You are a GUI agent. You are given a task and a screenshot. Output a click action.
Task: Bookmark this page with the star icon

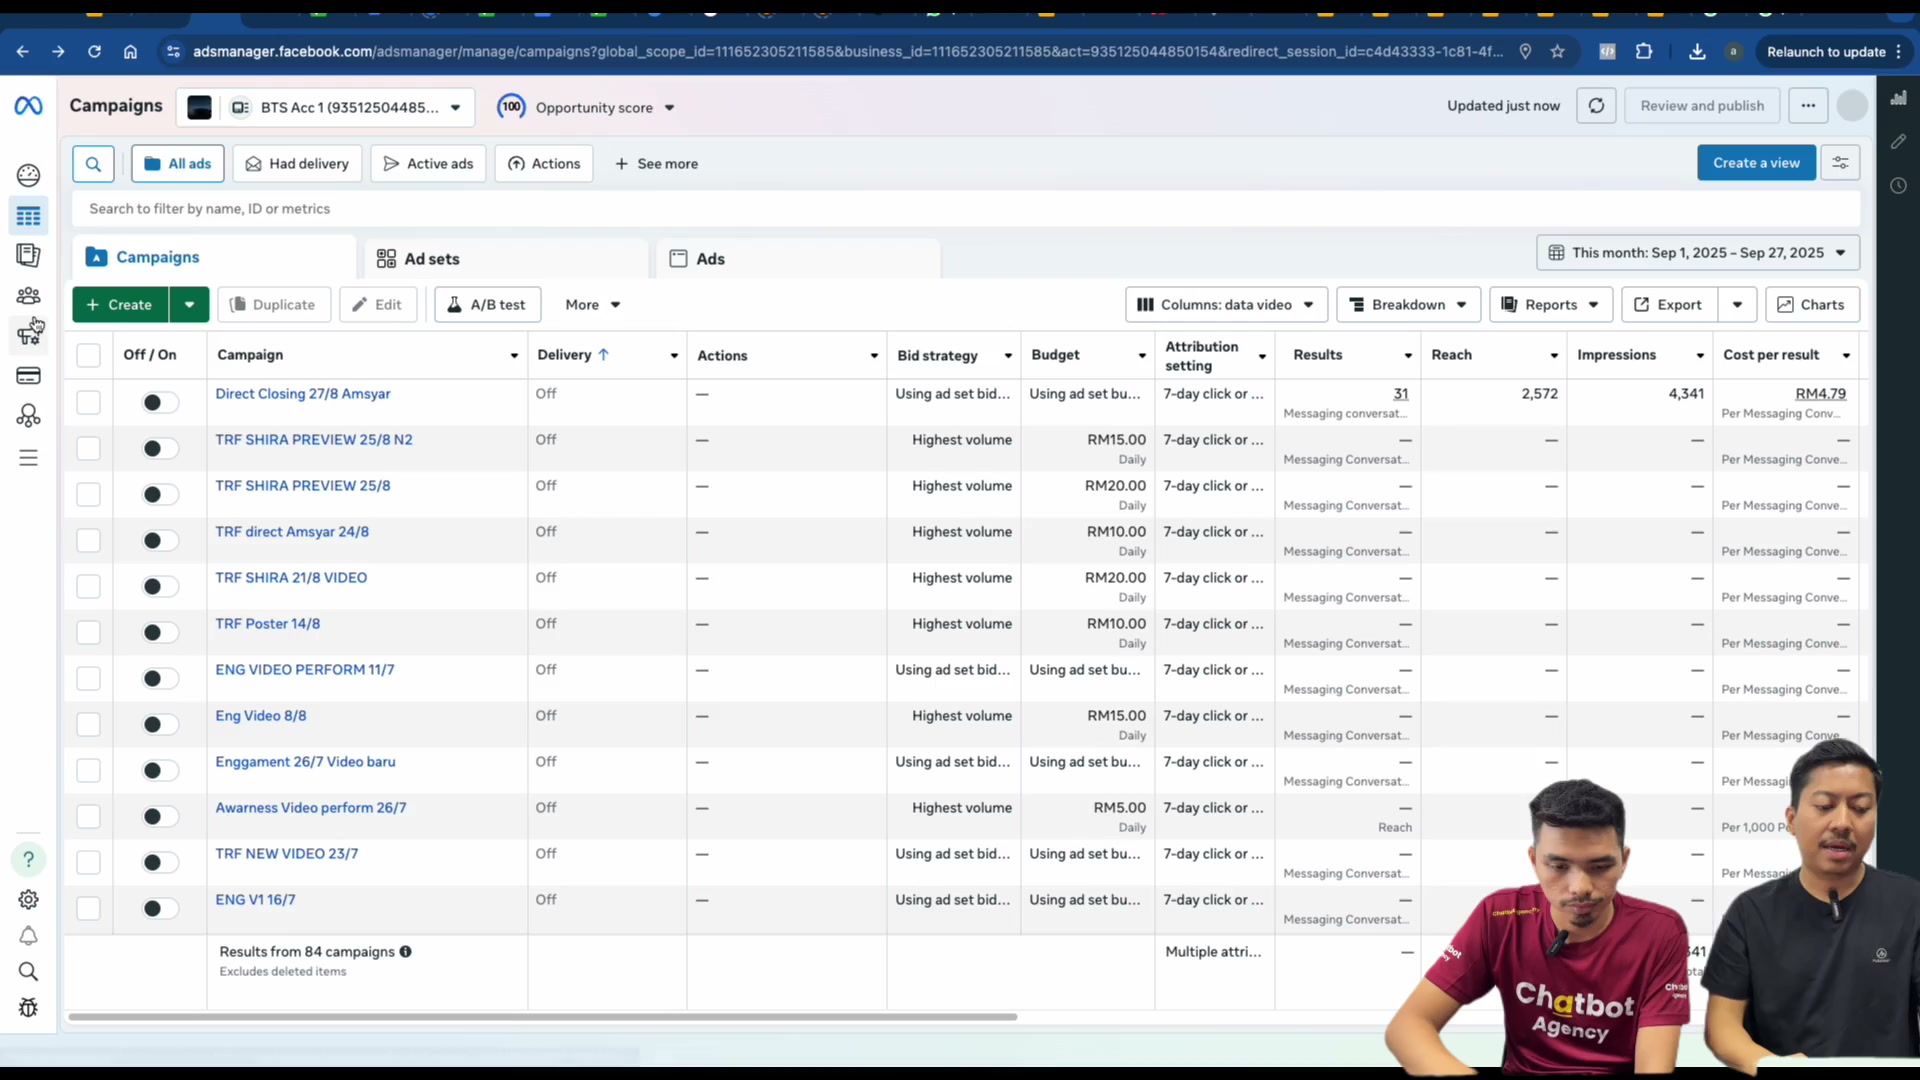[1557, 52]
